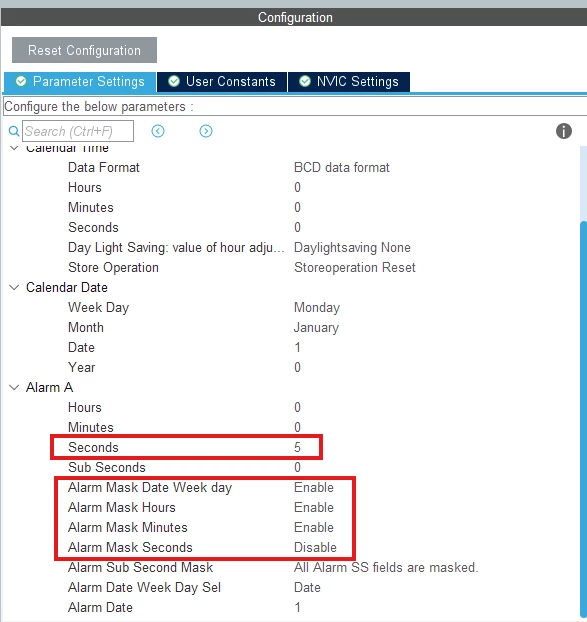
Task: Click the vertical scrollbar thumb
Action: [583, 420]
